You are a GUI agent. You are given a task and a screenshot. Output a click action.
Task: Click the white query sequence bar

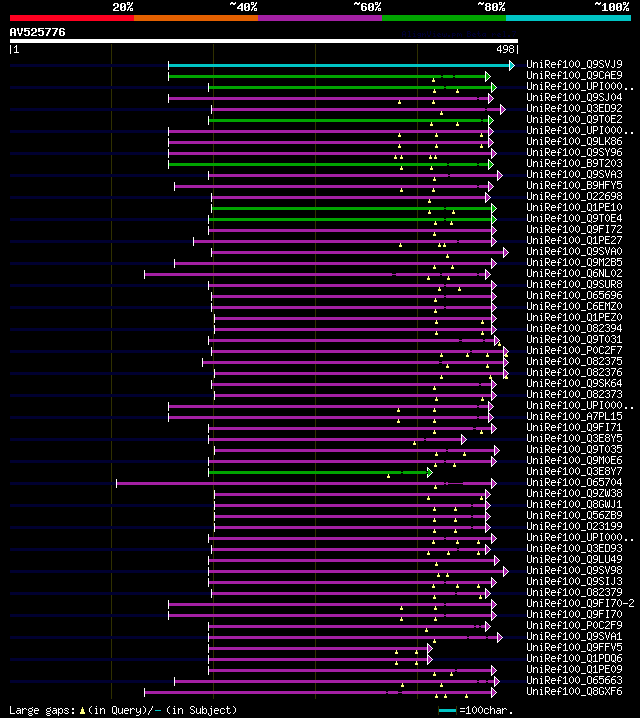tap(264, 41)
